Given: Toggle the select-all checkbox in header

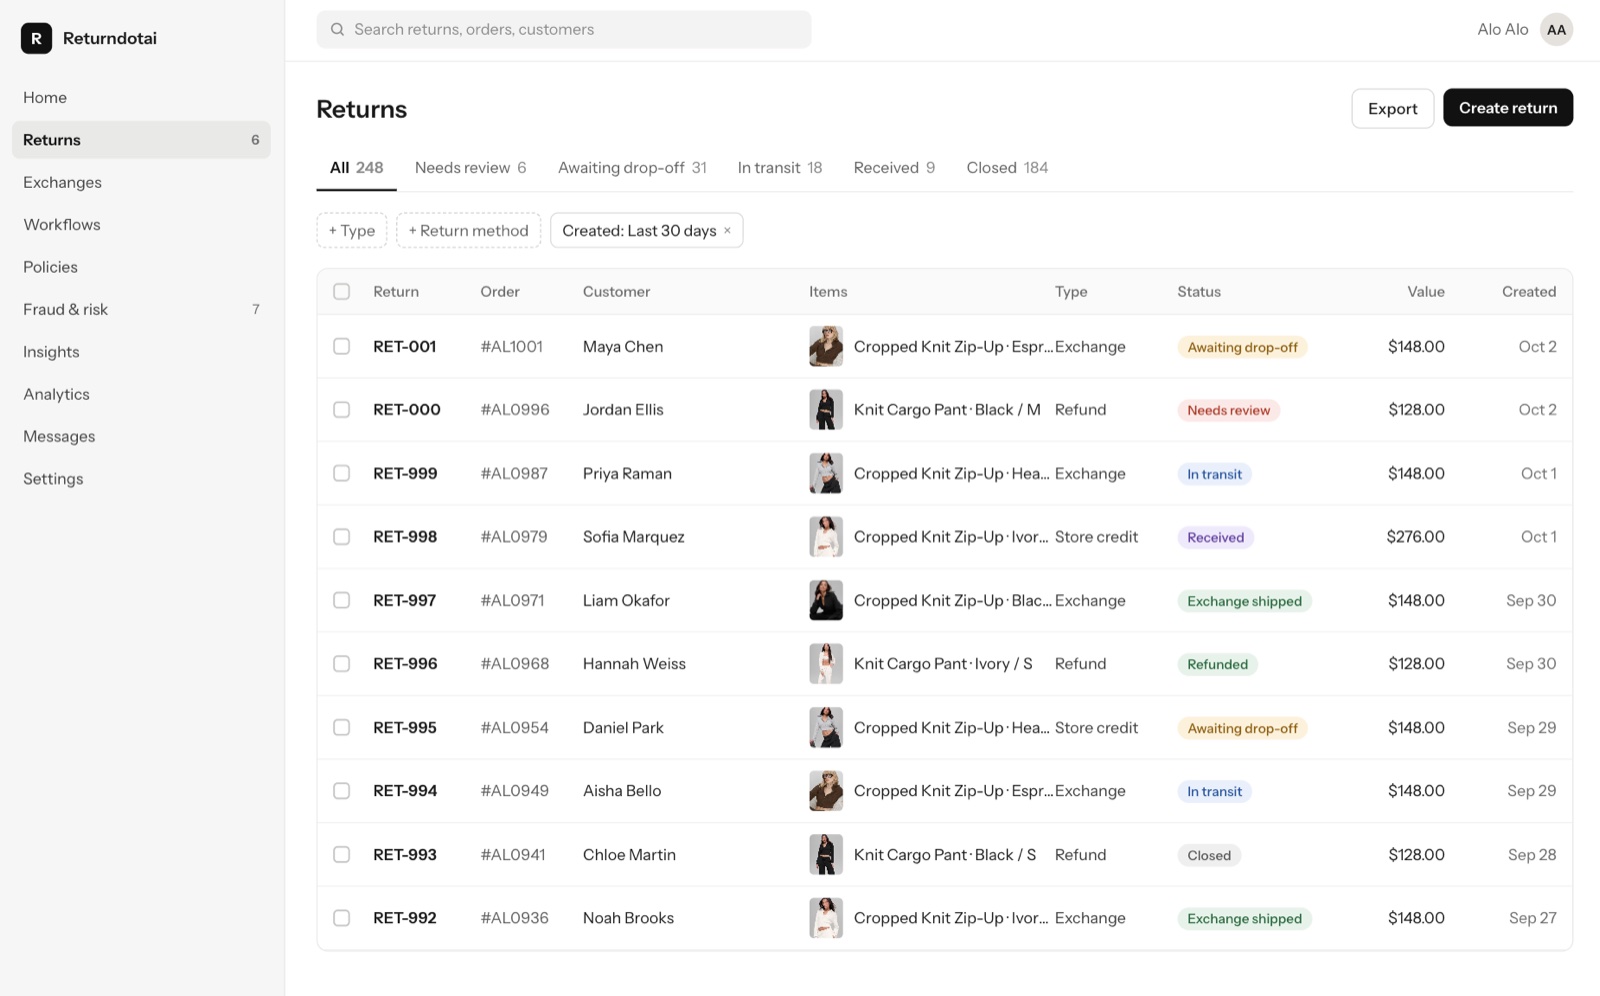Looking at the screenshot, I should coord(342,292).
